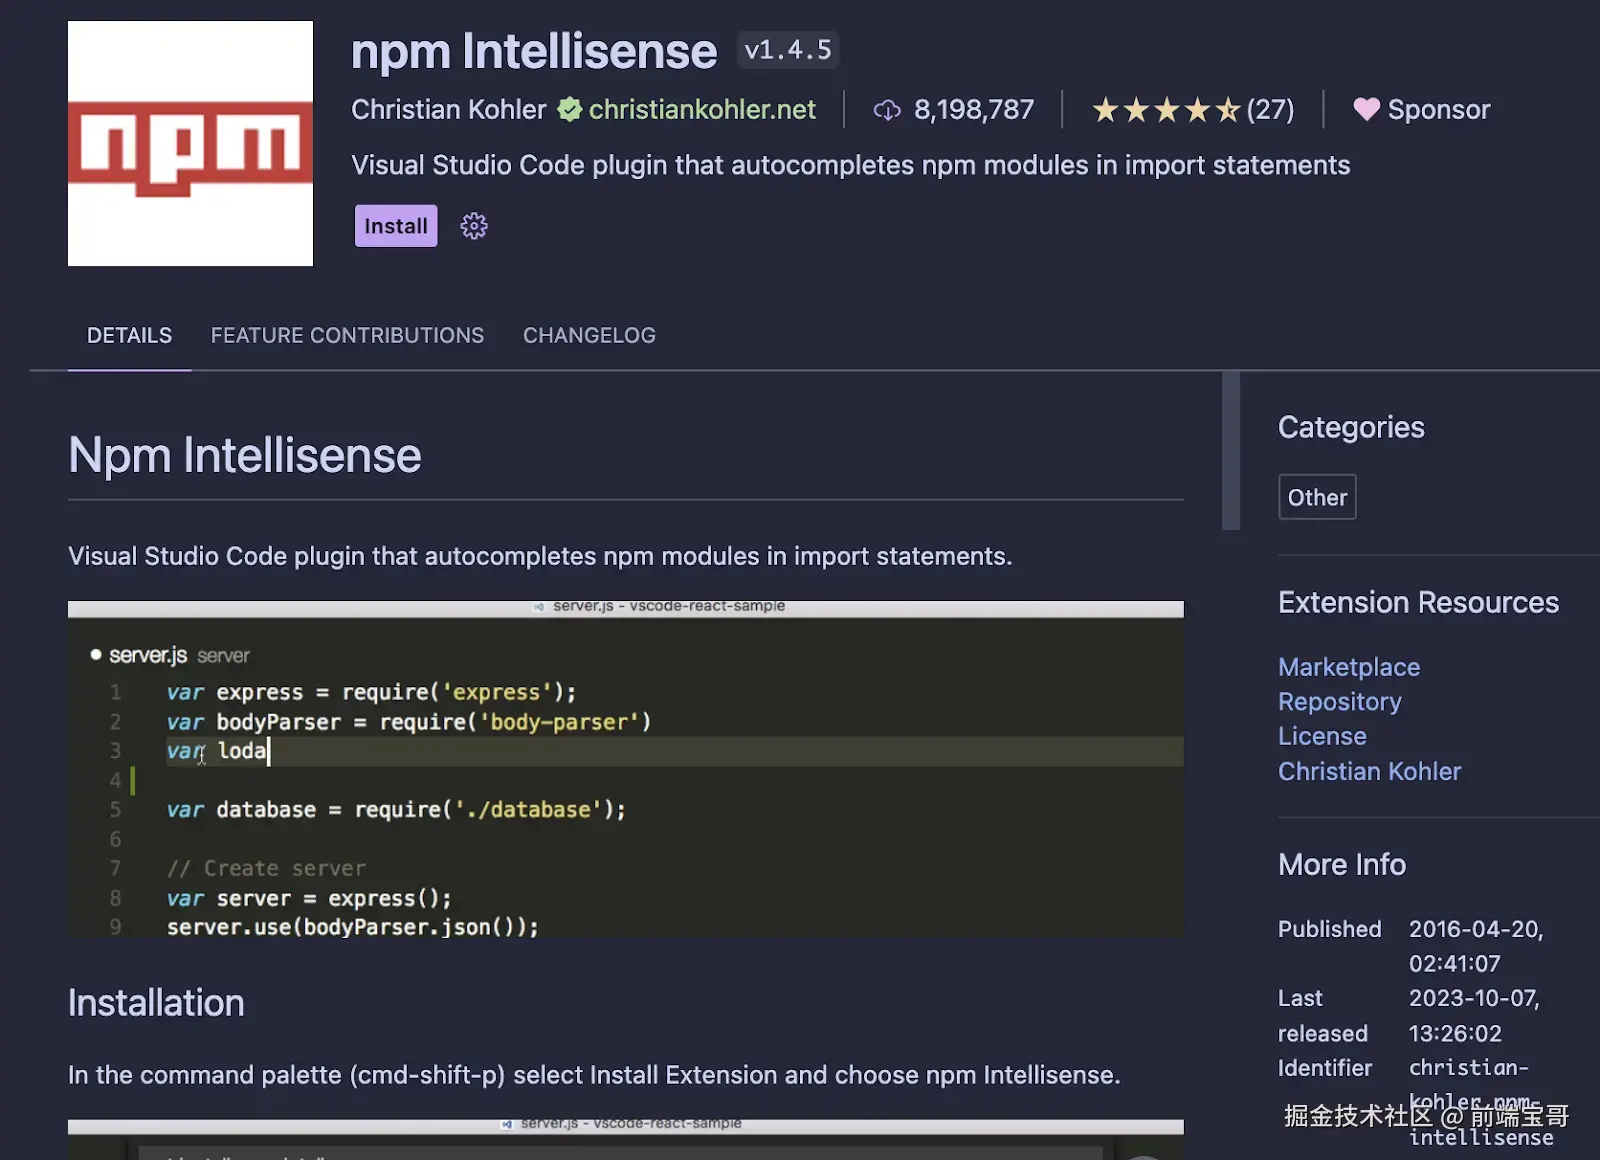Open the License resource link
The height and width of the screenshot is (1160, 1600).
(x=1322, y=736)
